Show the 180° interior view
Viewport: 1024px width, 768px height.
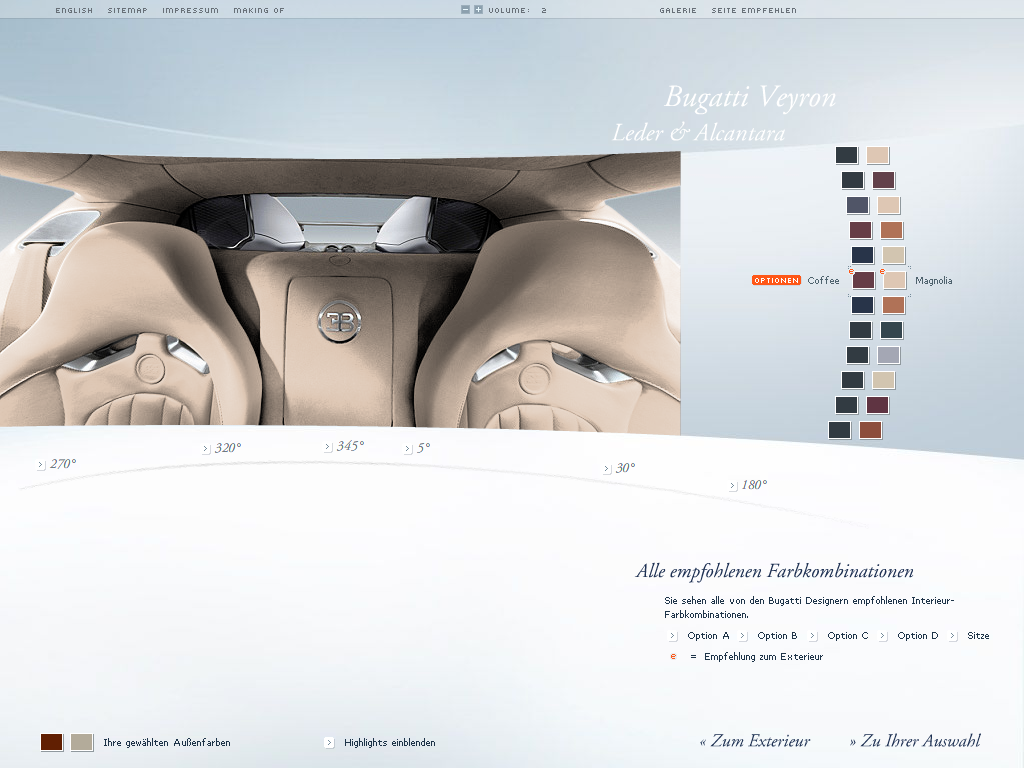coord(733,486)
